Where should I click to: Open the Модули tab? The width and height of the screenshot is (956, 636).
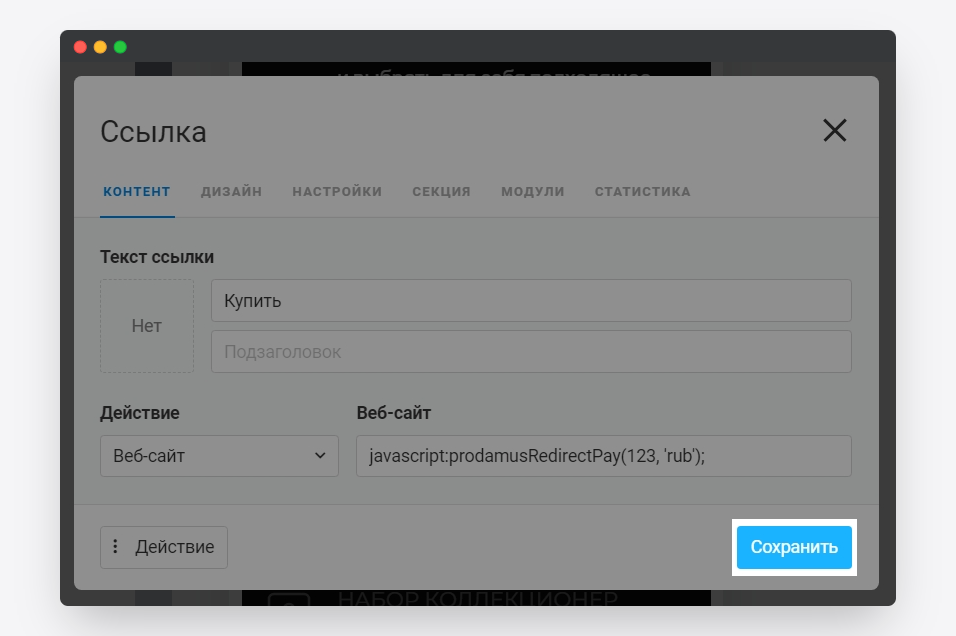tap(532, 192)
